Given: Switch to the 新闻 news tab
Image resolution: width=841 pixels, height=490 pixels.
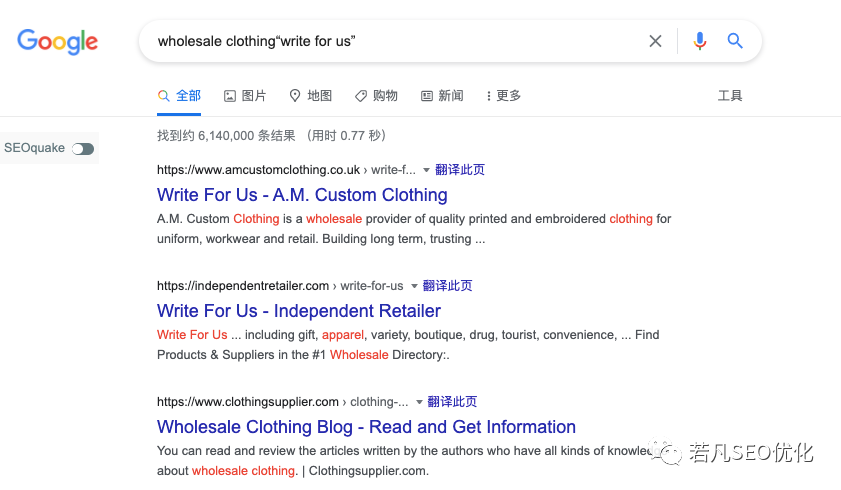Looking at the screenshot, I should [442, 96].
